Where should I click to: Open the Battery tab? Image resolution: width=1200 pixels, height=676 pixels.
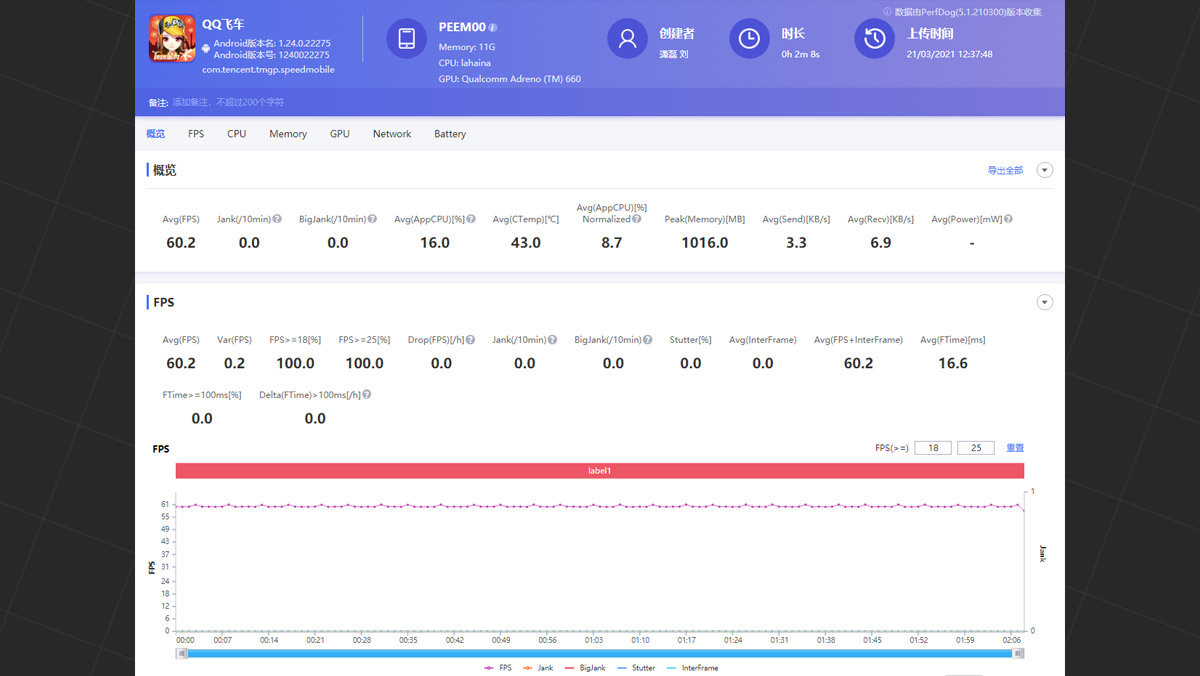[x=450, y=134]
